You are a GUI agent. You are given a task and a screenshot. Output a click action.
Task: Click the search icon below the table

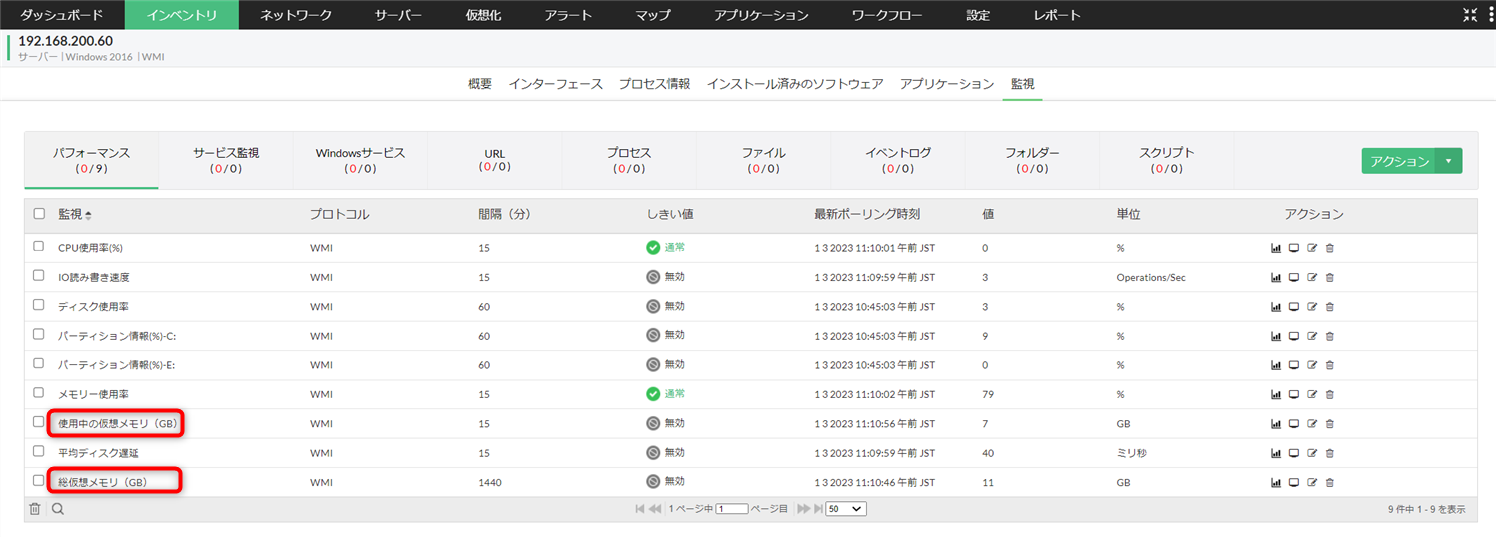click(x=58, y=509)
